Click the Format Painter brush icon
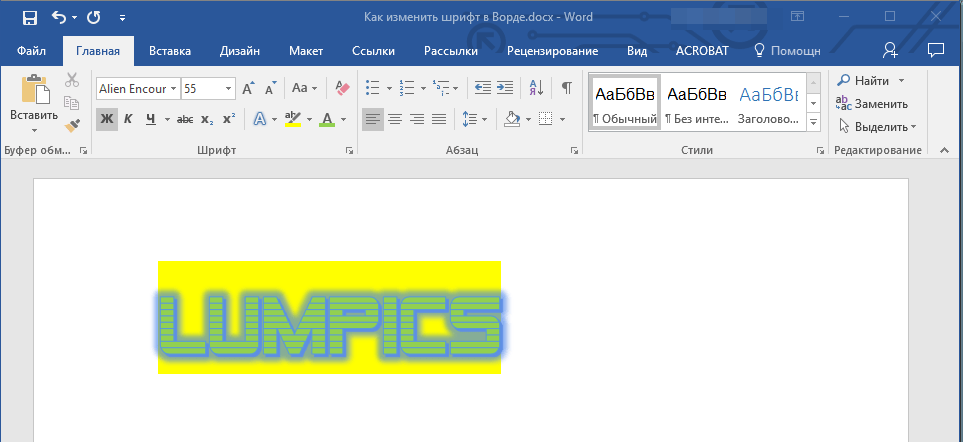The height and width of the screenshot is (442, 963). [72, 126]
